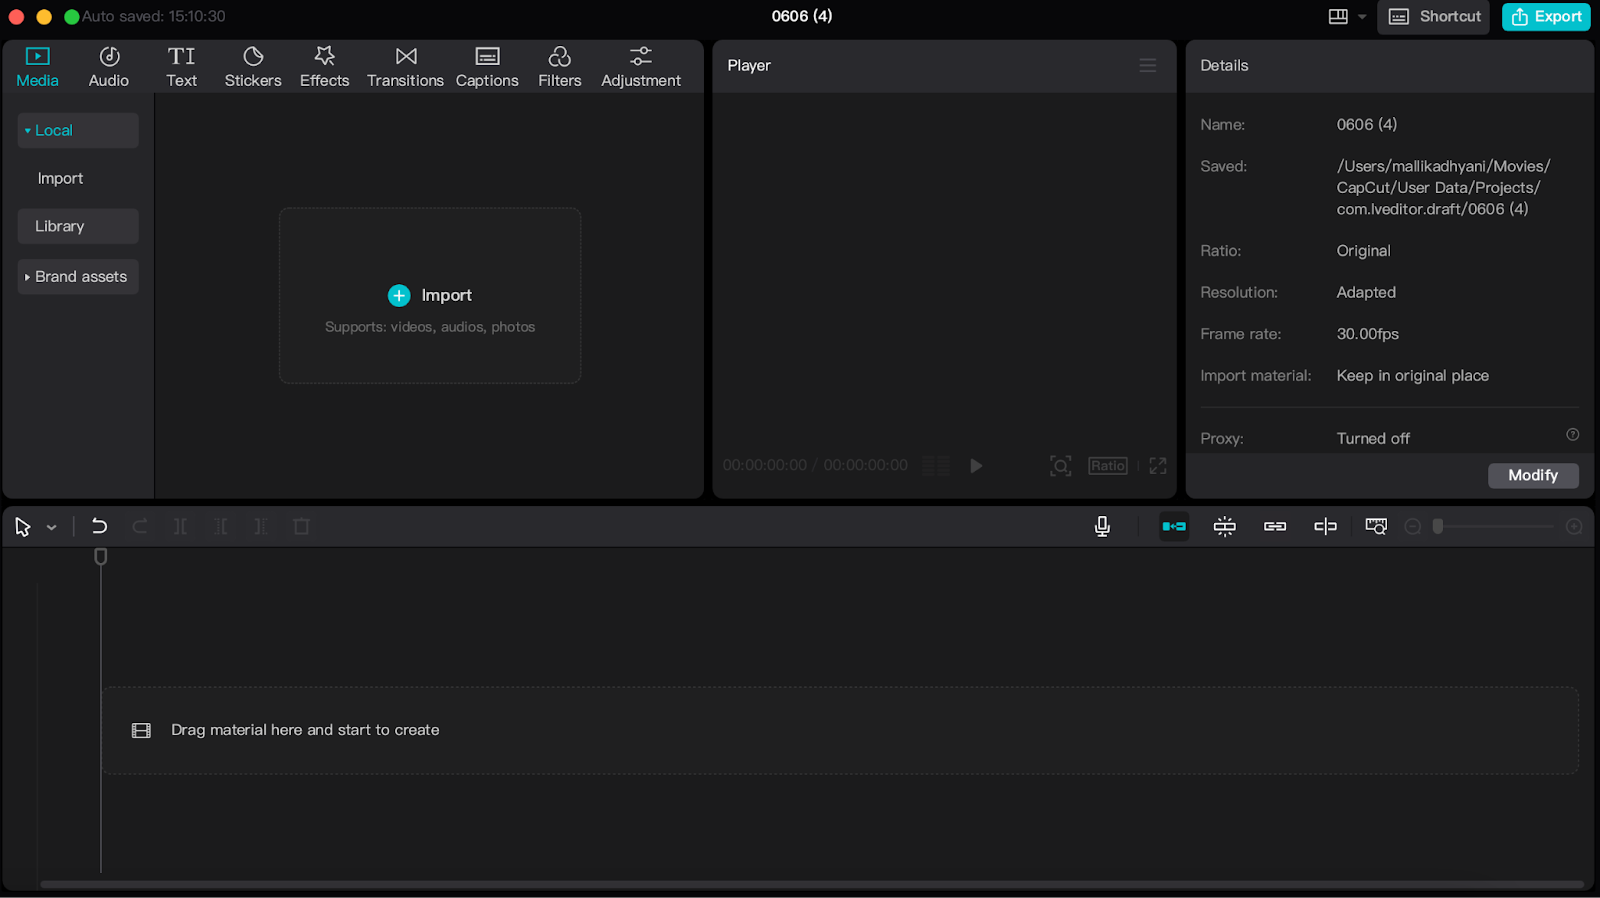
Task: Click the Shortcut button
Action: pyautogui.click(x=1434, y=17)
